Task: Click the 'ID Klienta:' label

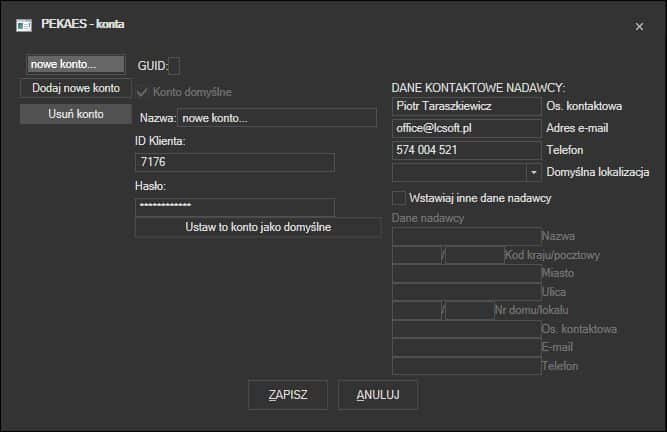Action: (160, 141)
